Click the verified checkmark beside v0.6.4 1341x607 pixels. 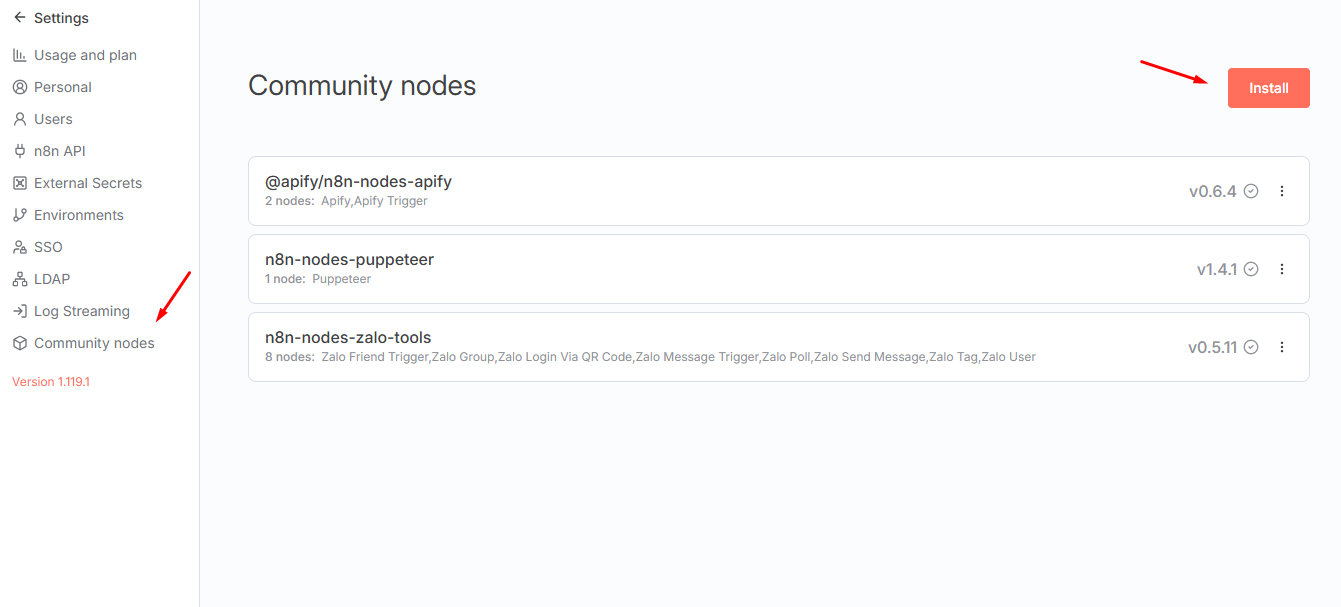[1251, 191]
